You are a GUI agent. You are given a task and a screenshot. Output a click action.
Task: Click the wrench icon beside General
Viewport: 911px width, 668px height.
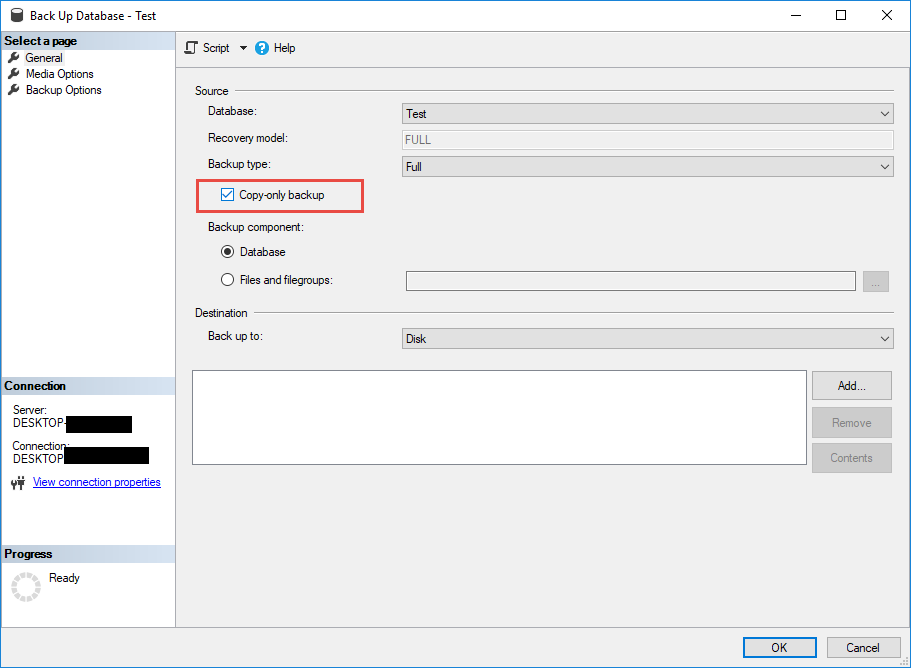(14, 58)
